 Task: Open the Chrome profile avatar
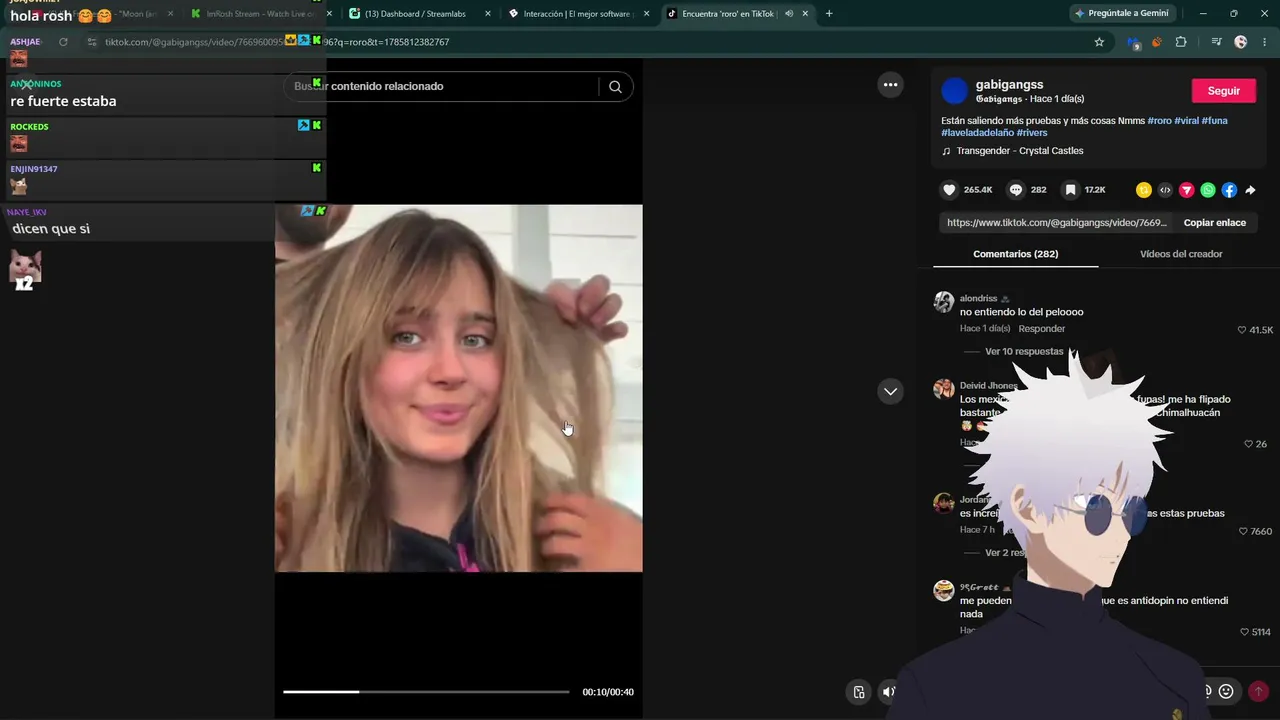(x=1241, y=42)
